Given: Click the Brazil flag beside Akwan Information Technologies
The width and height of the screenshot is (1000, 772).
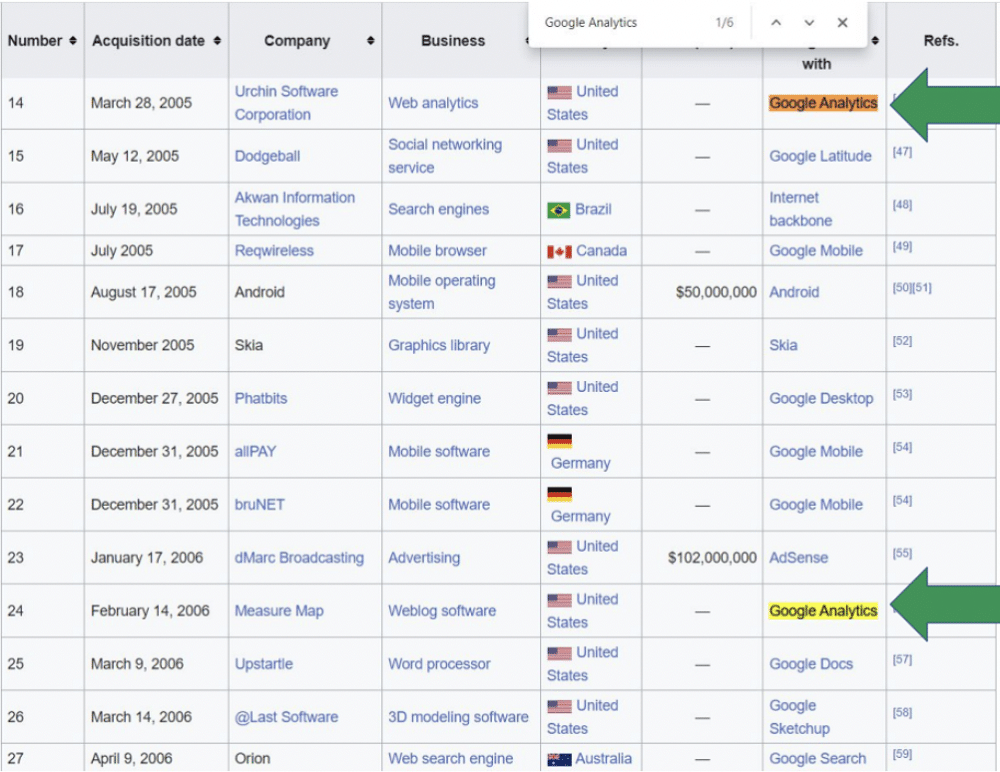Looking at the screenshot, I should 560,210.
